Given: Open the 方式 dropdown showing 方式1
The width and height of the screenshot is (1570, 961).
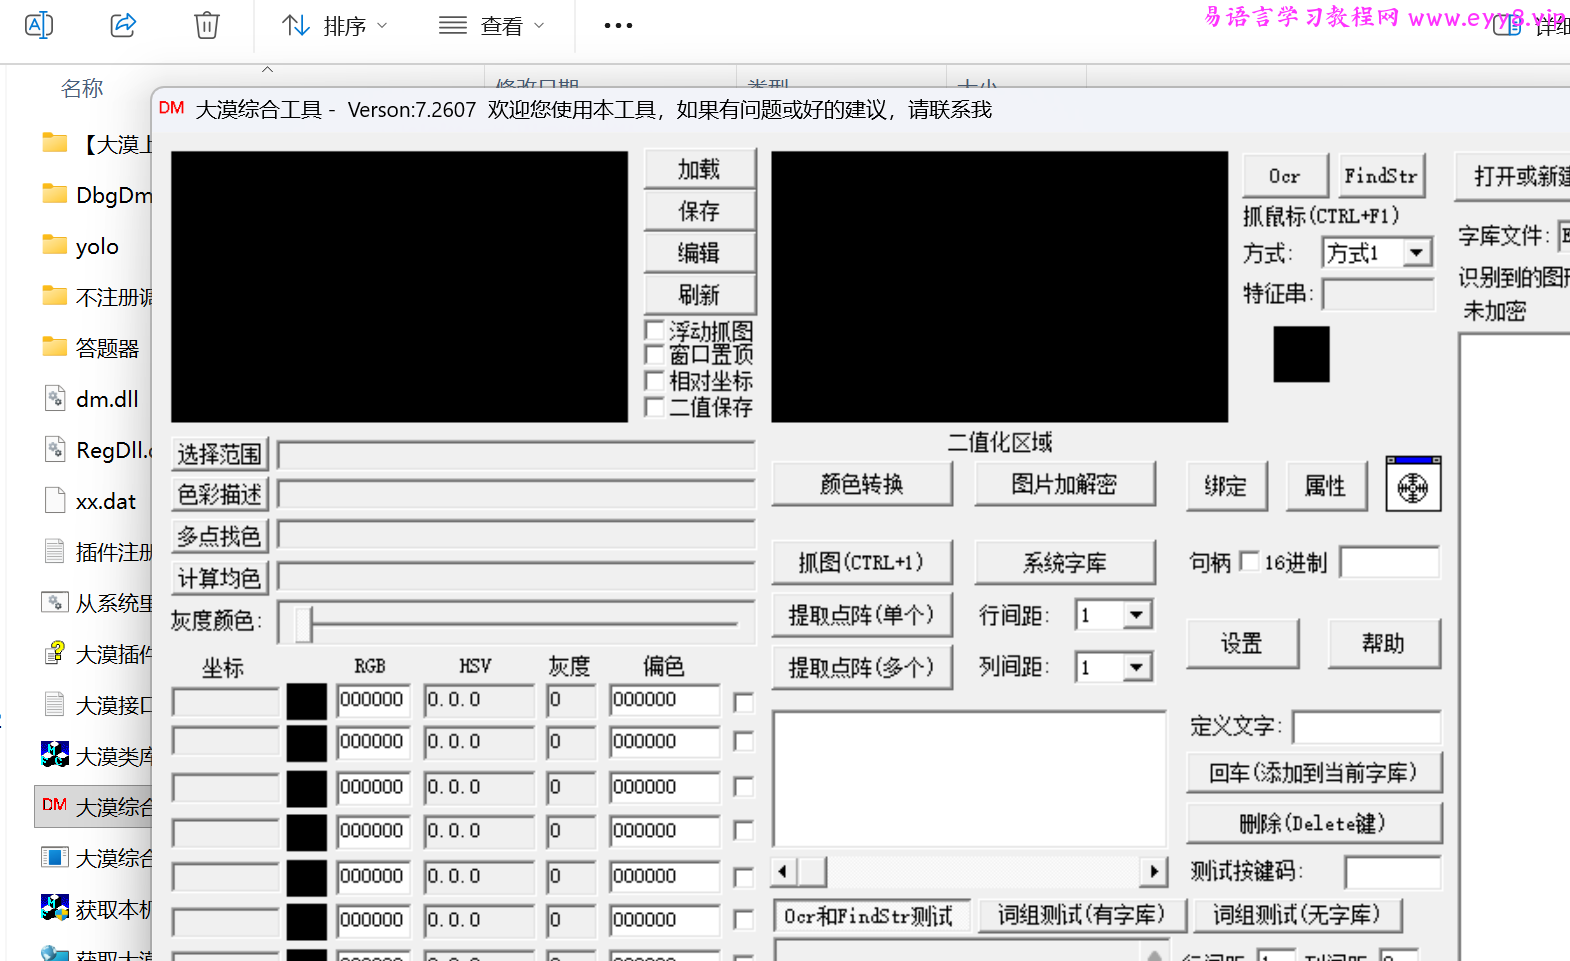Looking at the screenshot, I should pyautogui.click(x=1416, y=253).
